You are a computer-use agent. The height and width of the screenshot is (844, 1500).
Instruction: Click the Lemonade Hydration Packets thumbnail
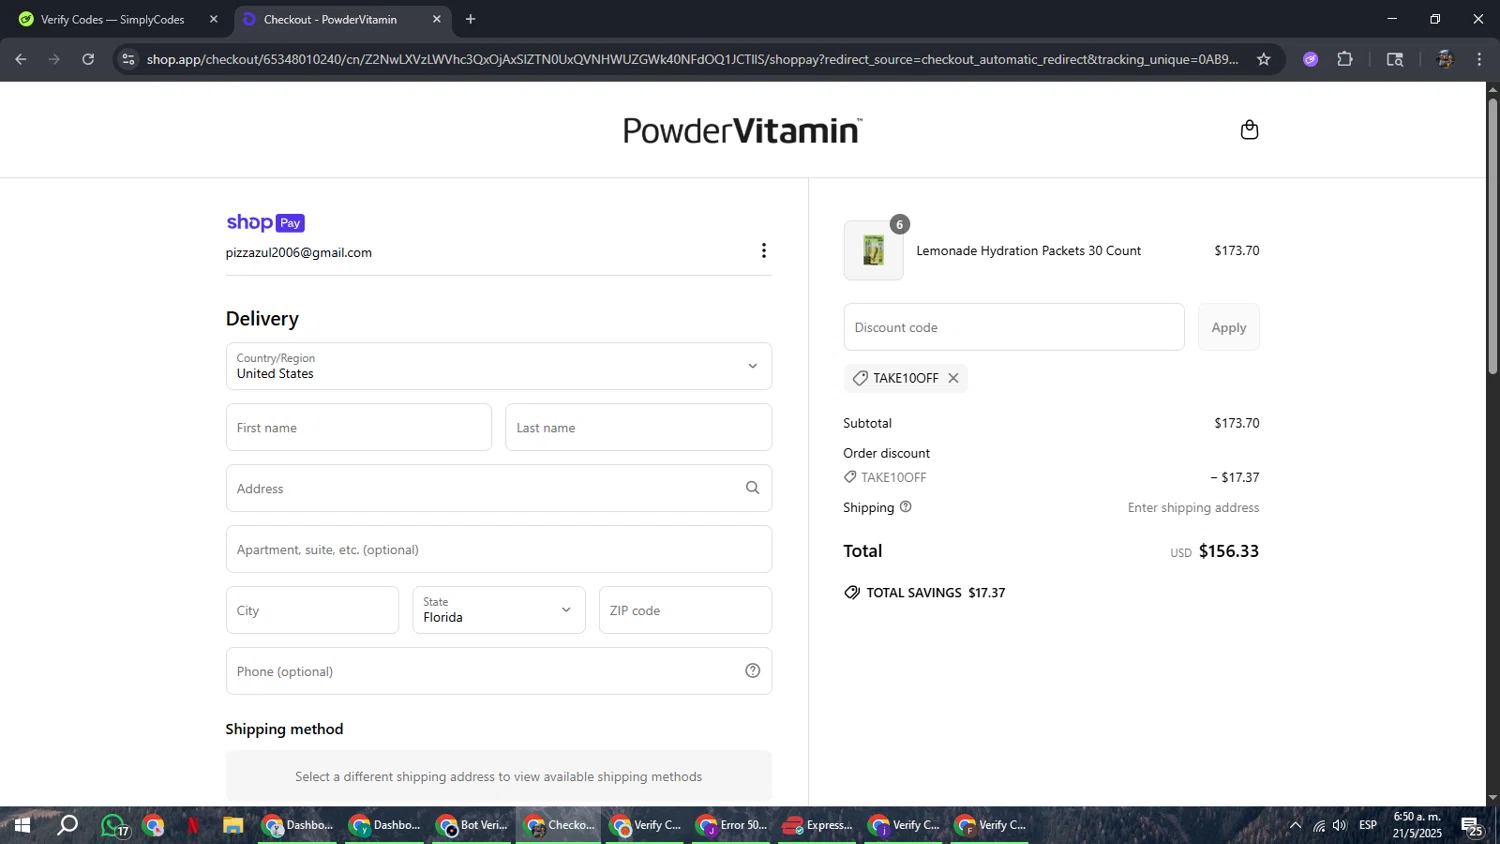[873, 250]
